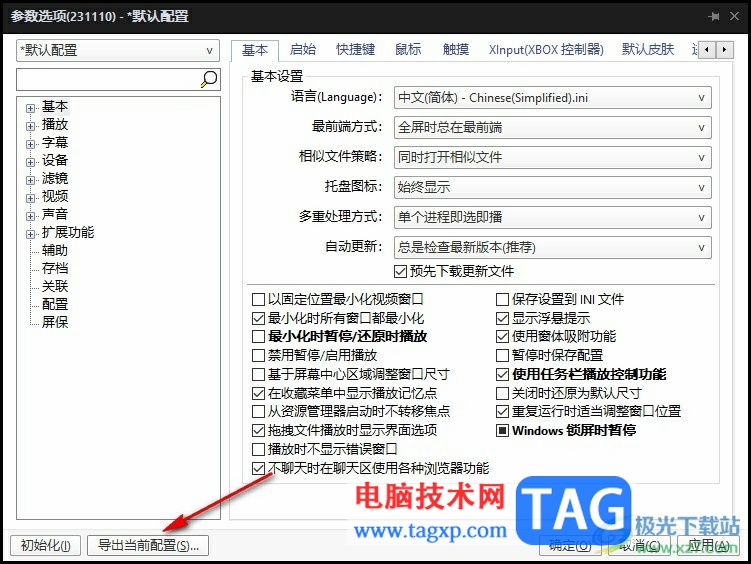Enable 基于屏幕中心区域调整窗口尺寸

click(x=258, y=374)
